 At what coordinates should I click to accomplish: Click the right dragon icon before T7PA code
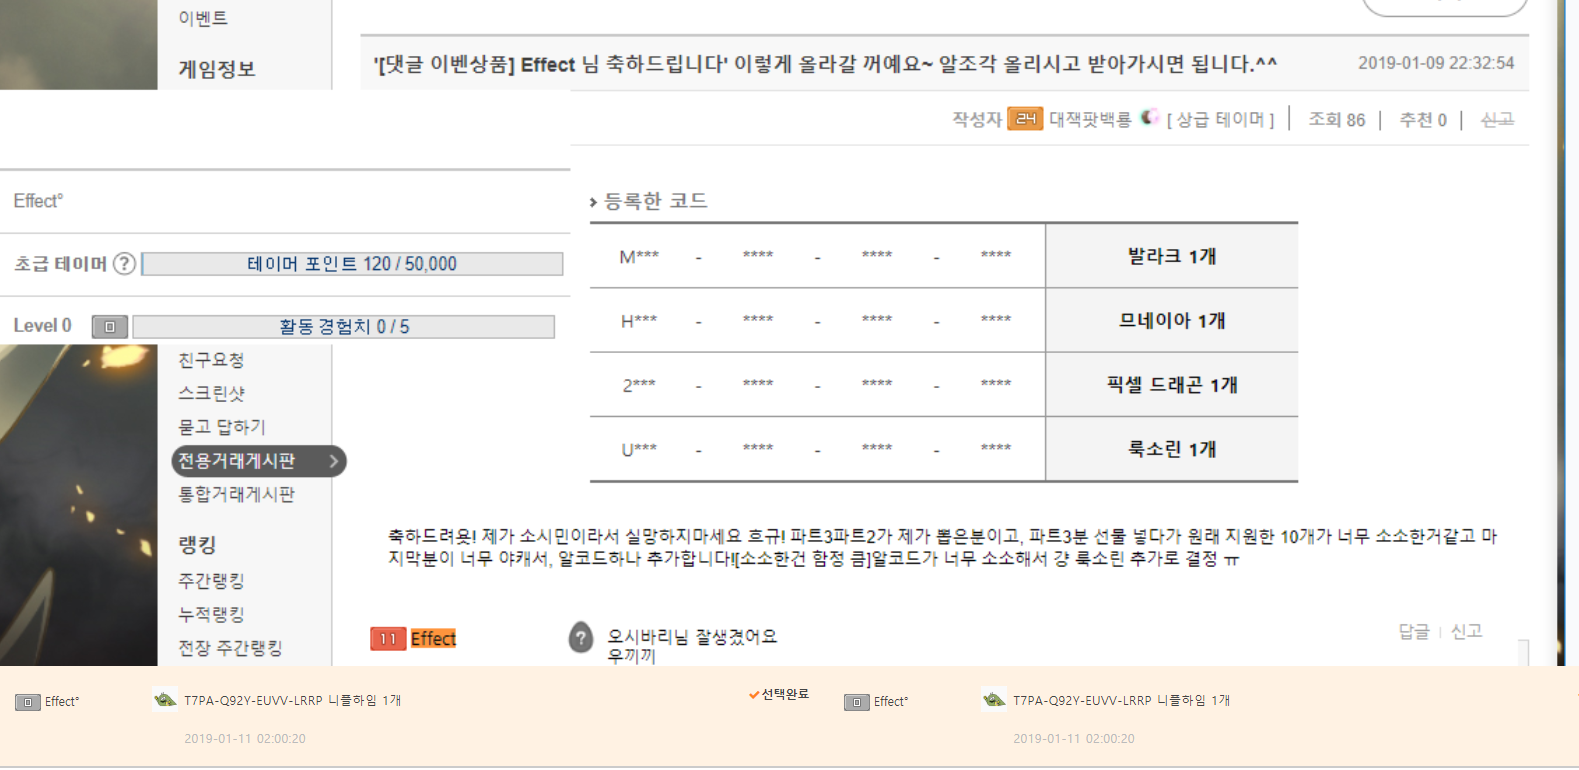994,700
